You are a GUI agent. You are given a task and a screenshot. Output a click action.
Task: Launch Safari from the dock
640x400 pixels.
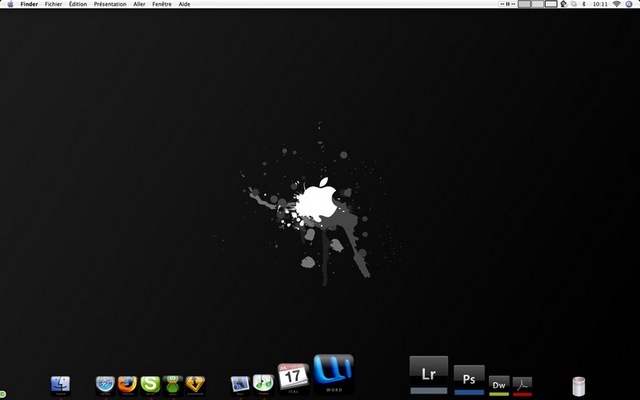pyautogui.click(x=105, y=384)
